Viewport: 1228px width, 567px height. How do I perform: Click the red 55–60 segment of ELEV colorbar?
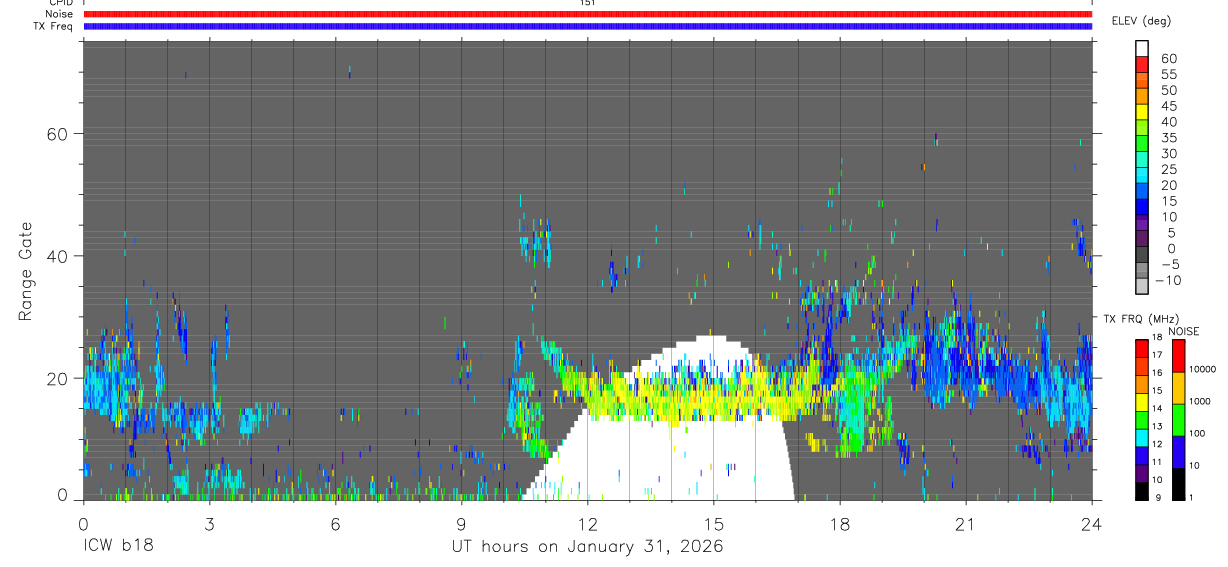(x=1142, y=65)
